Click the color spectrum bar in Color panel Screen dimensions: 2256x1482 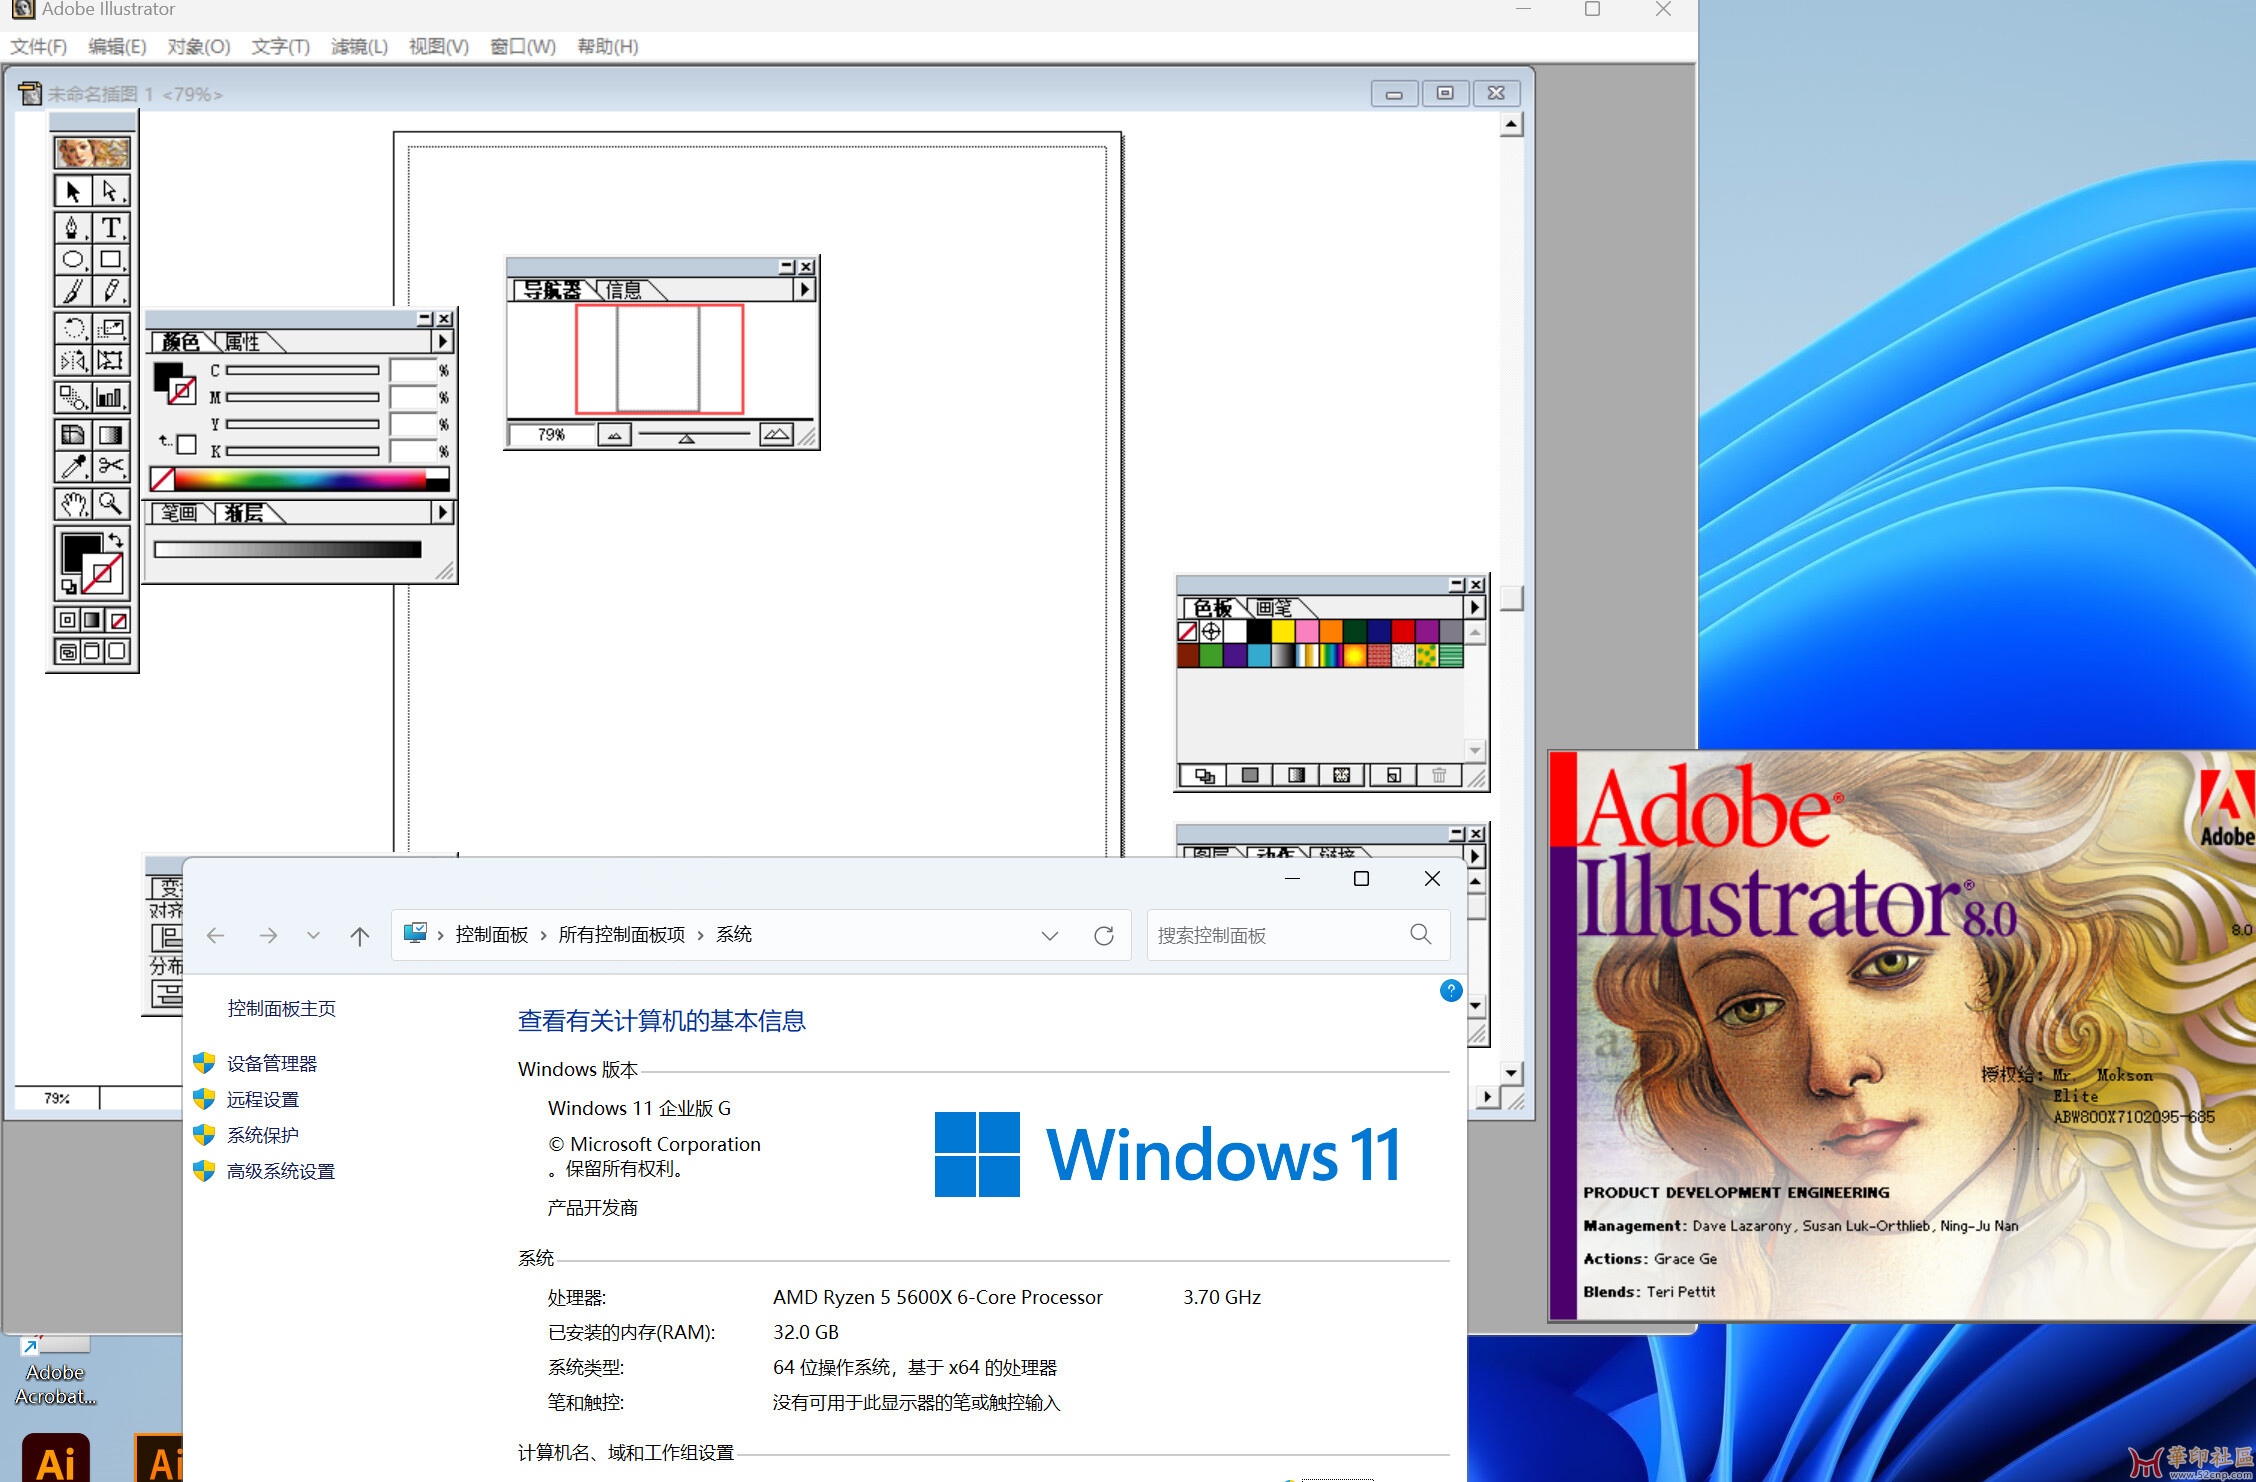pyautogui.click(x=300, y=479)
